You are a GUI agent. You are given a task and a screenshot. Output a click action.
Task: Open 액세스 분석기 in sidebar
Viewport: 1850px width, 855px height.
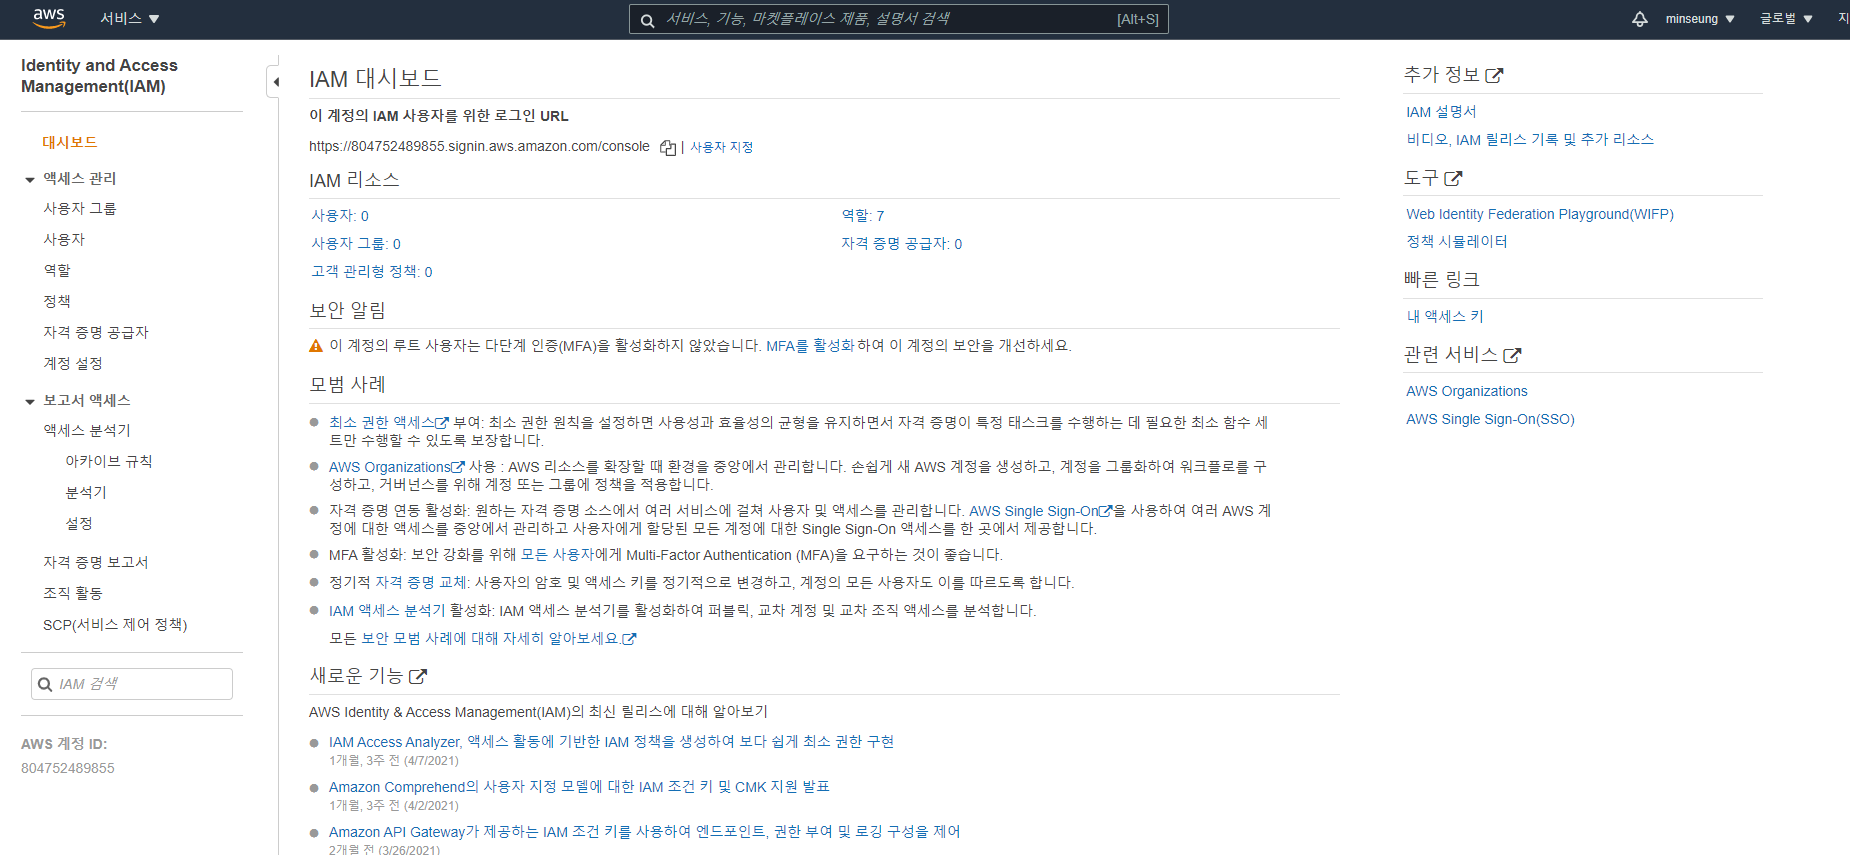point(87,430)
